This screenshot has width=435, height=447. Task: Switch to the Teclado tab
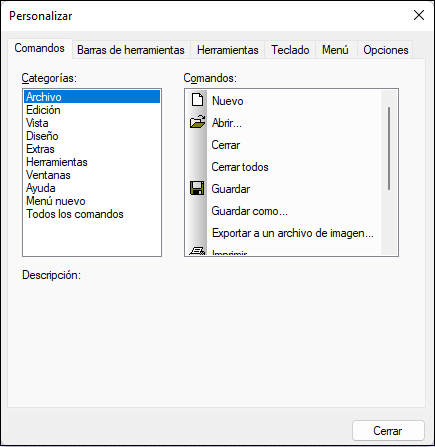(x=290, y=50)
